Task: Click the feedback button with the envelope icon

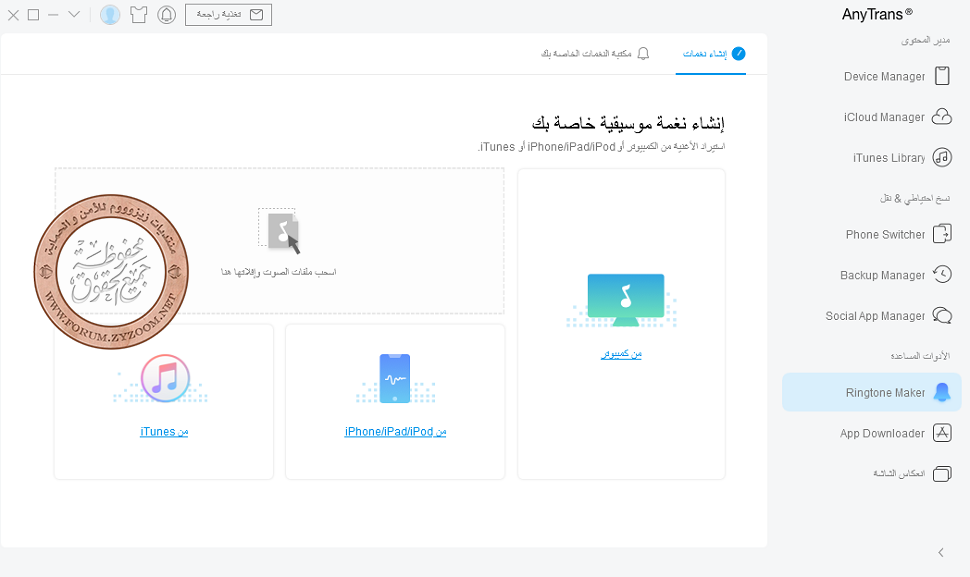Action: (x=228, y=15)
